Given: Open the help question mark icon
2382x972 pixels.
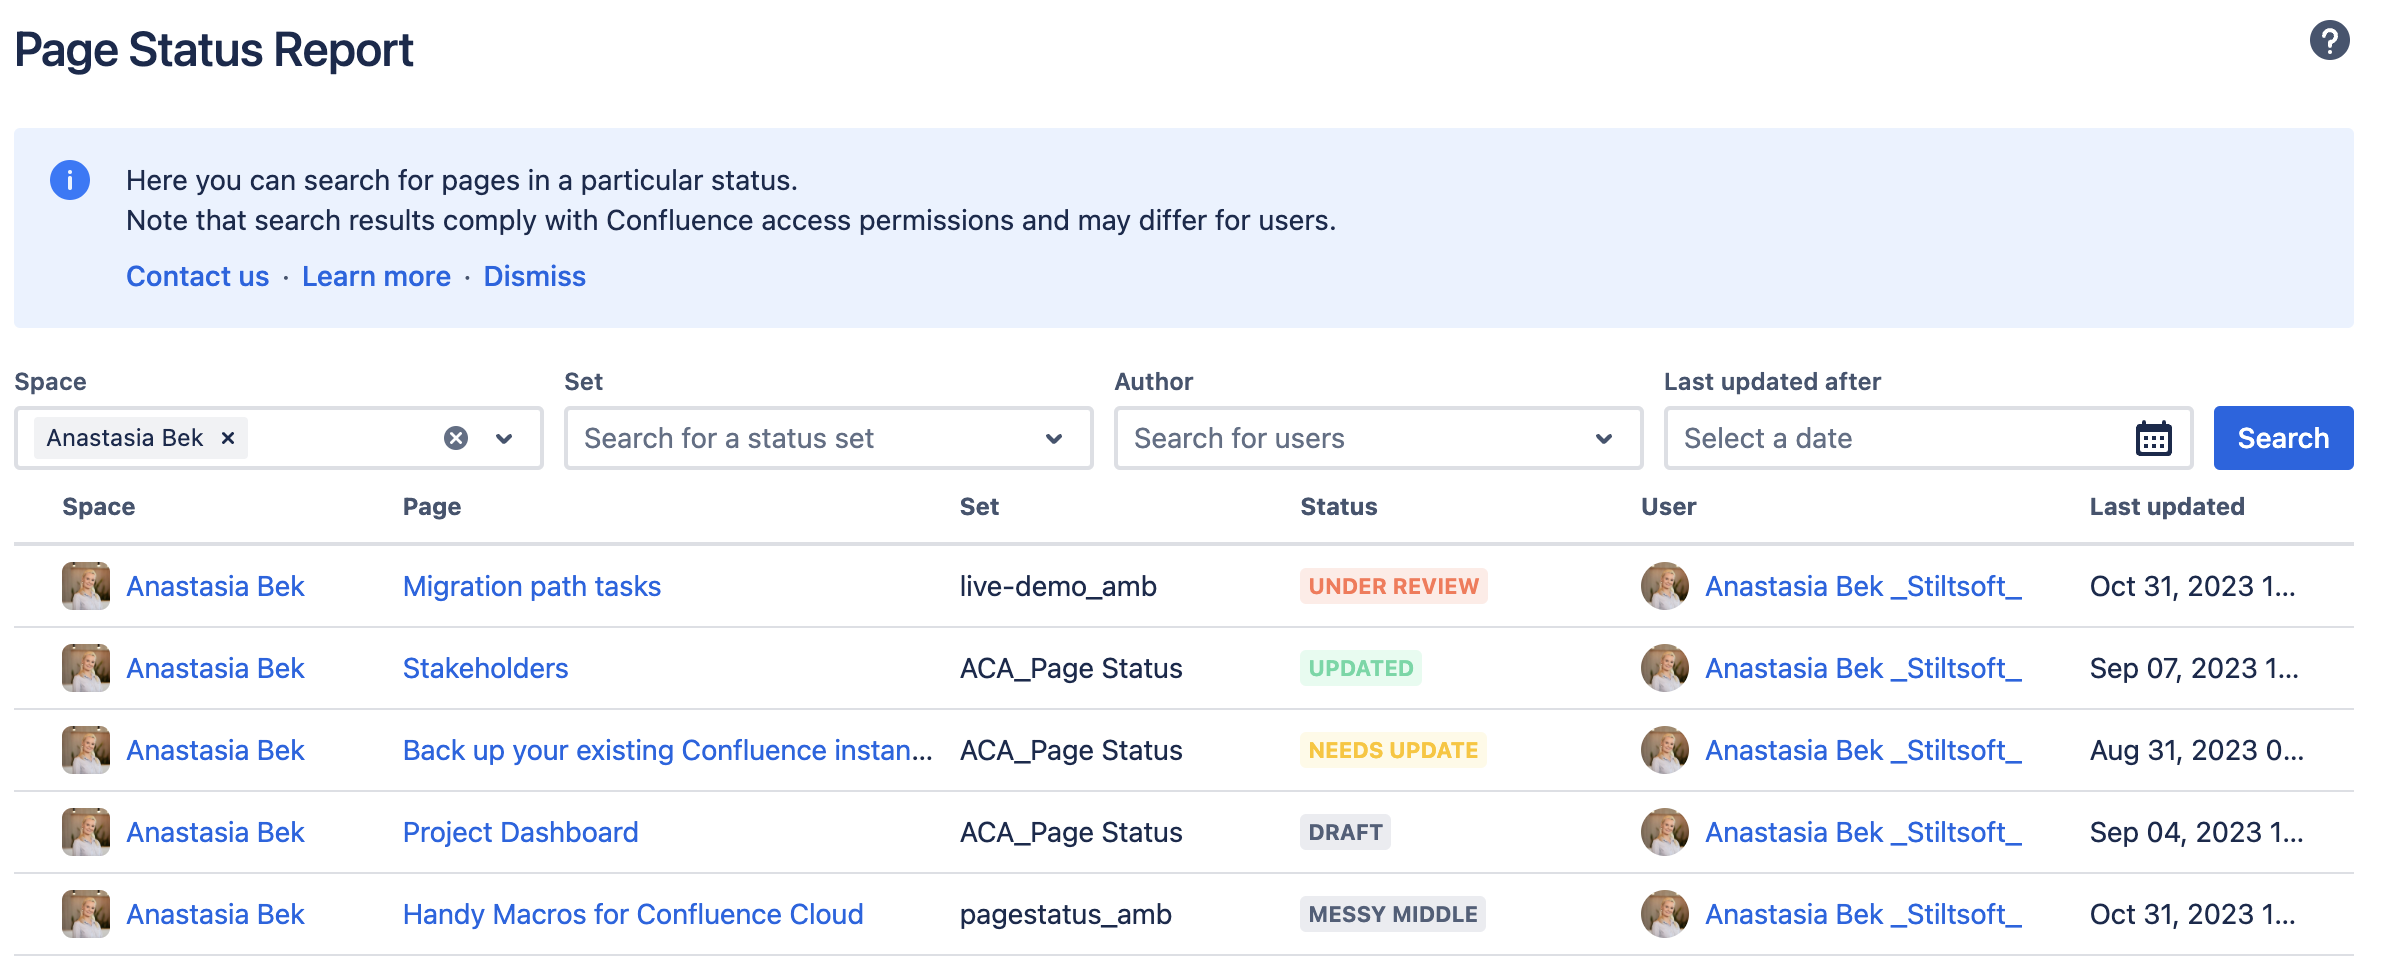Looking at the screenshot, I should click(x=2329, y=40).
